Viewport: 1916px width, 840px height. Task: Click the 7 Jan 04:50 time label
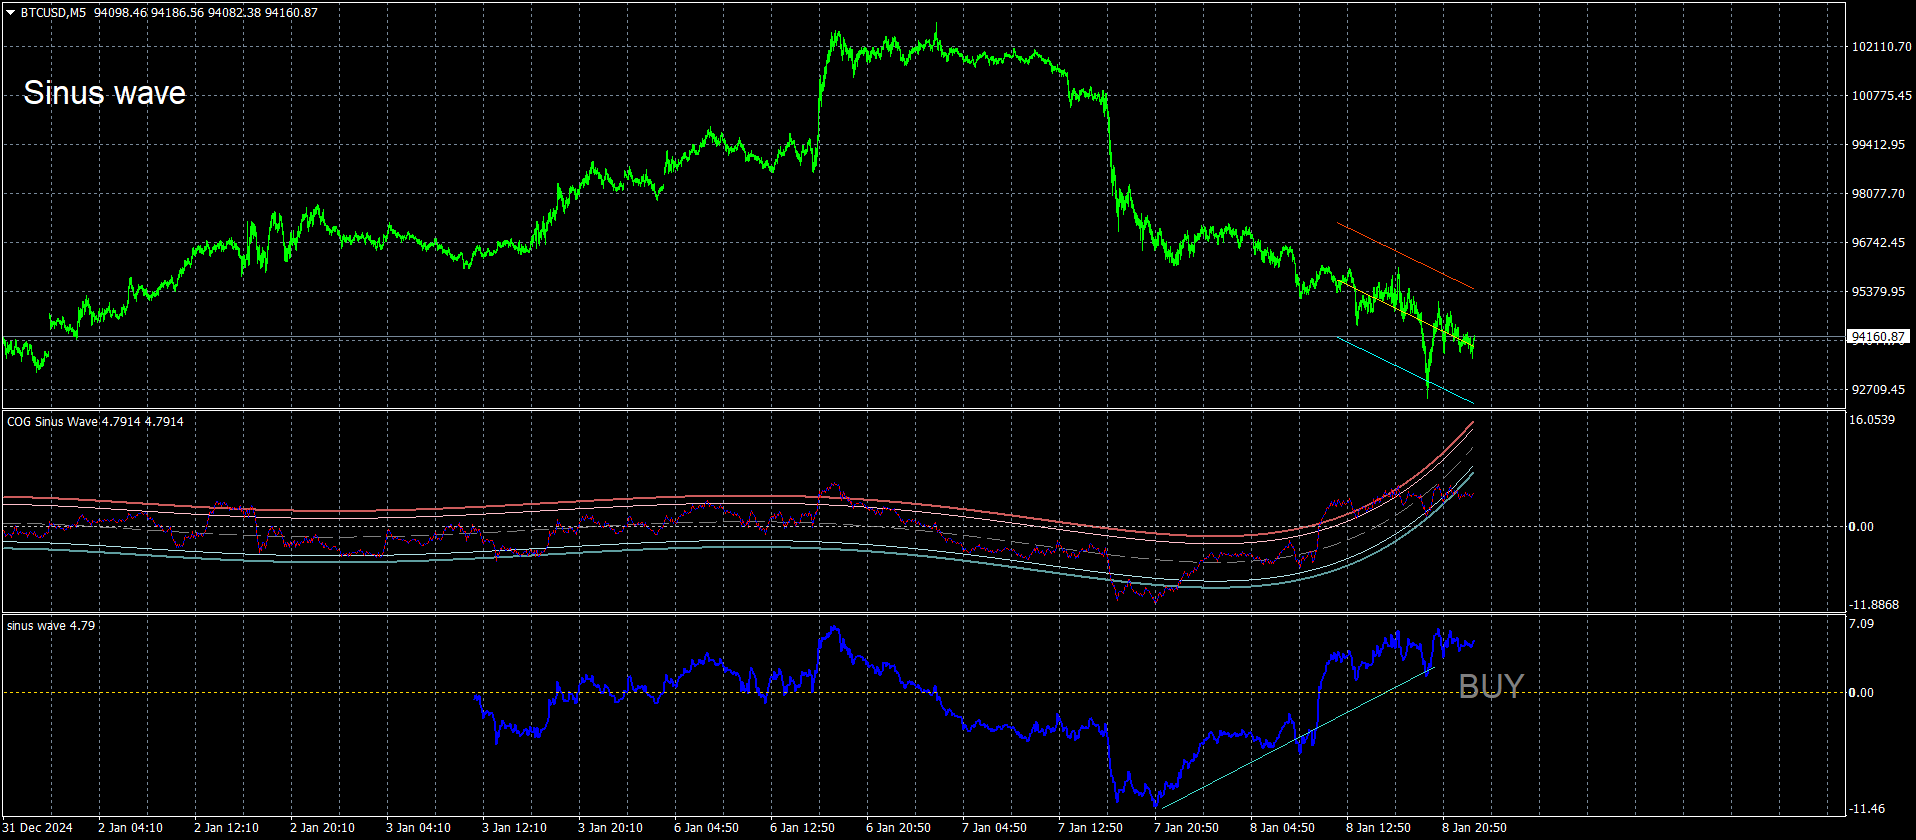click(995, 828)
